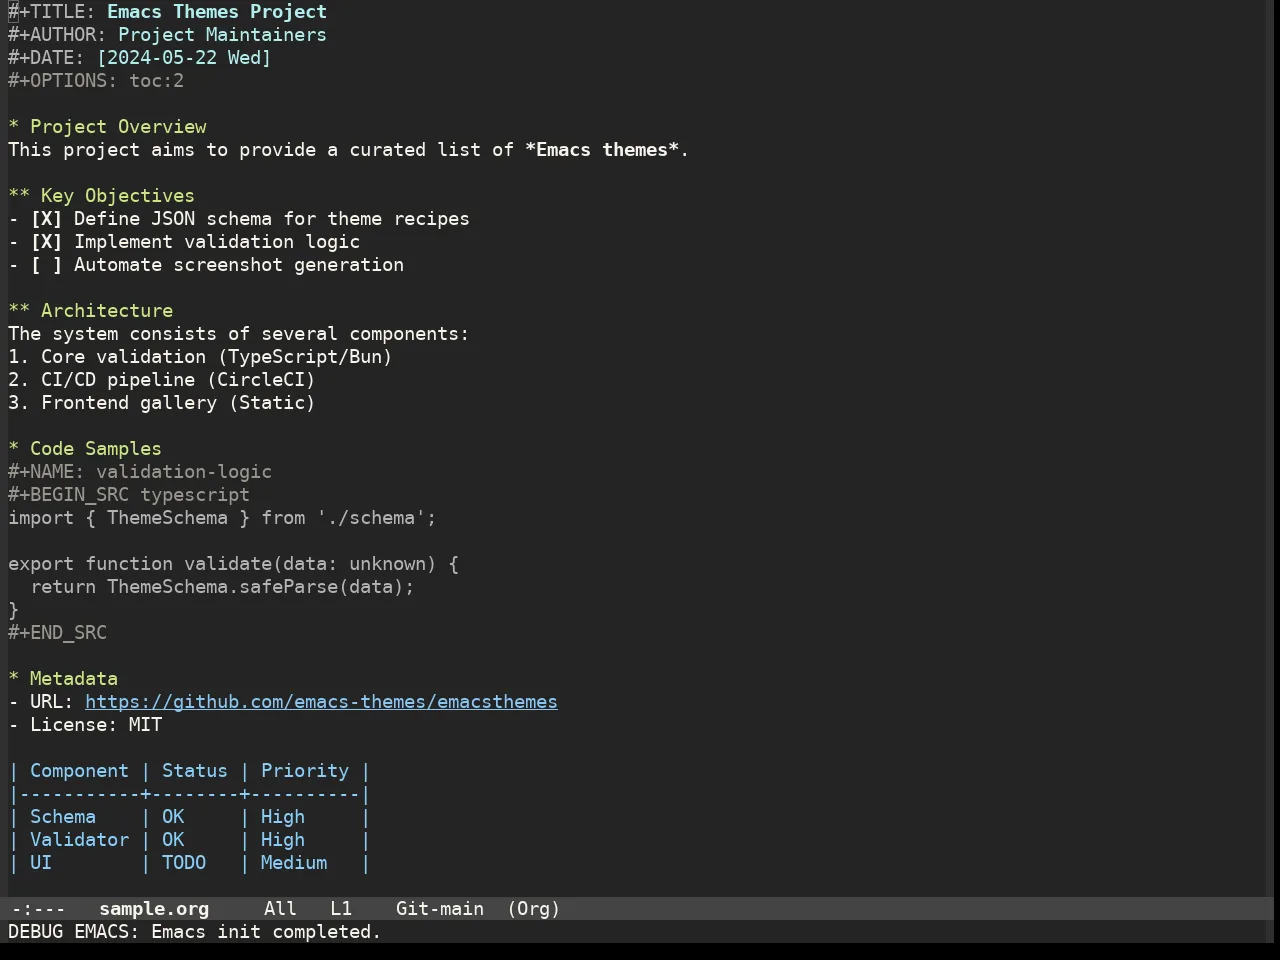The width and height of the screenshot is (1280, 960).
Task: Click the 'Component' table header cell
Action: pos(79,771)
